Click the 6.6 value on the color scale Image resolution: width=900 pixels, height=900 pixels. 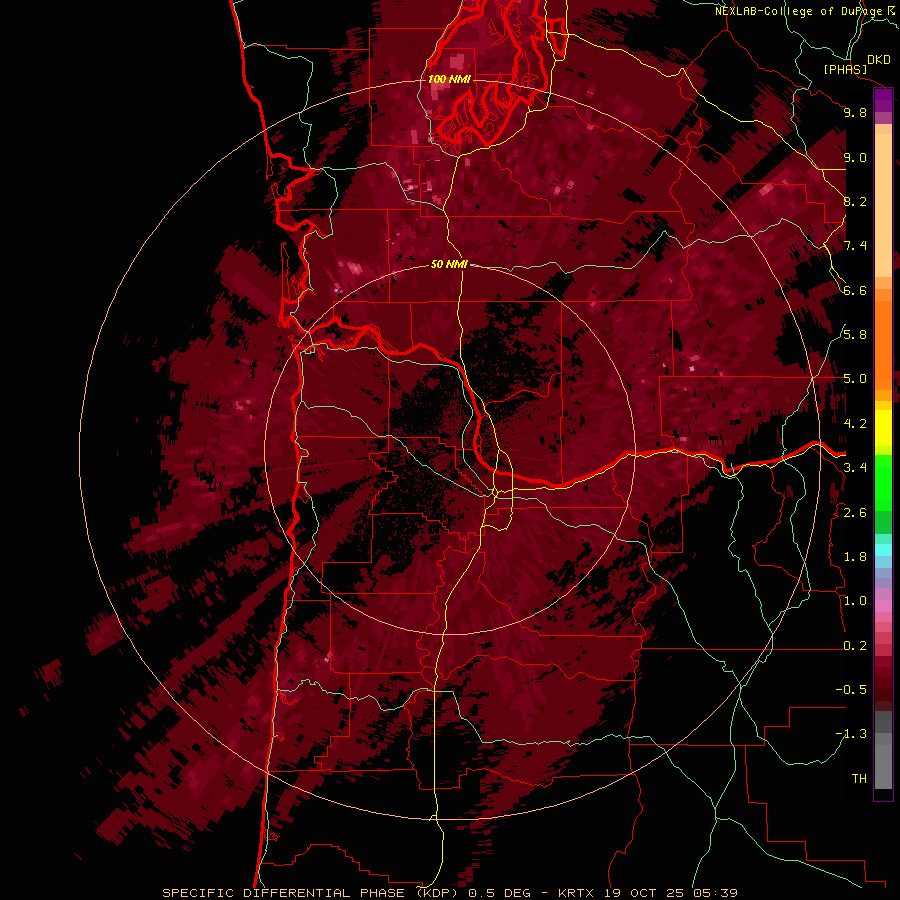coord(855,290)
